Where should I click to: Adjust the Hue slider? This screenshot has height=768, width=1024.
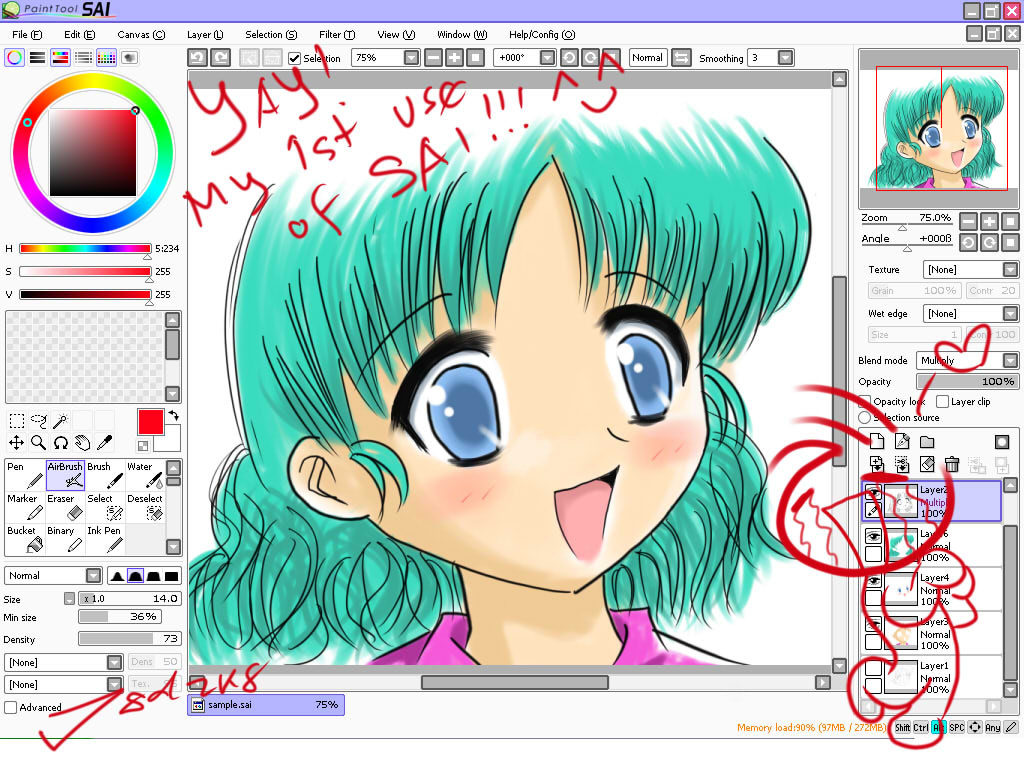tap(85, 249)
